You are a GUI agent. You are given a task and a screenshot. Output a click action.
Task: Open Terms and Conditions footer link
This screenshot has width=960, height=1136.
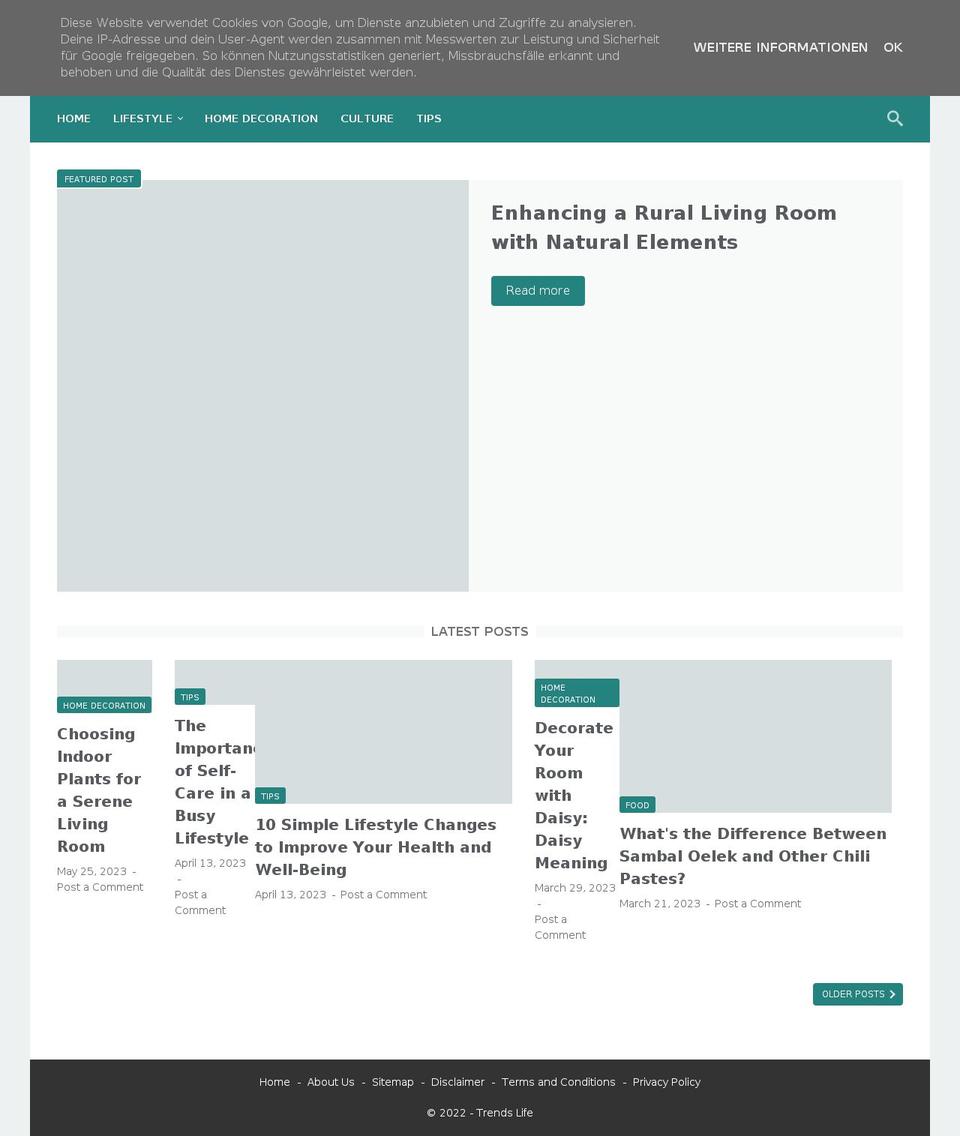(x=559, y=1082)
